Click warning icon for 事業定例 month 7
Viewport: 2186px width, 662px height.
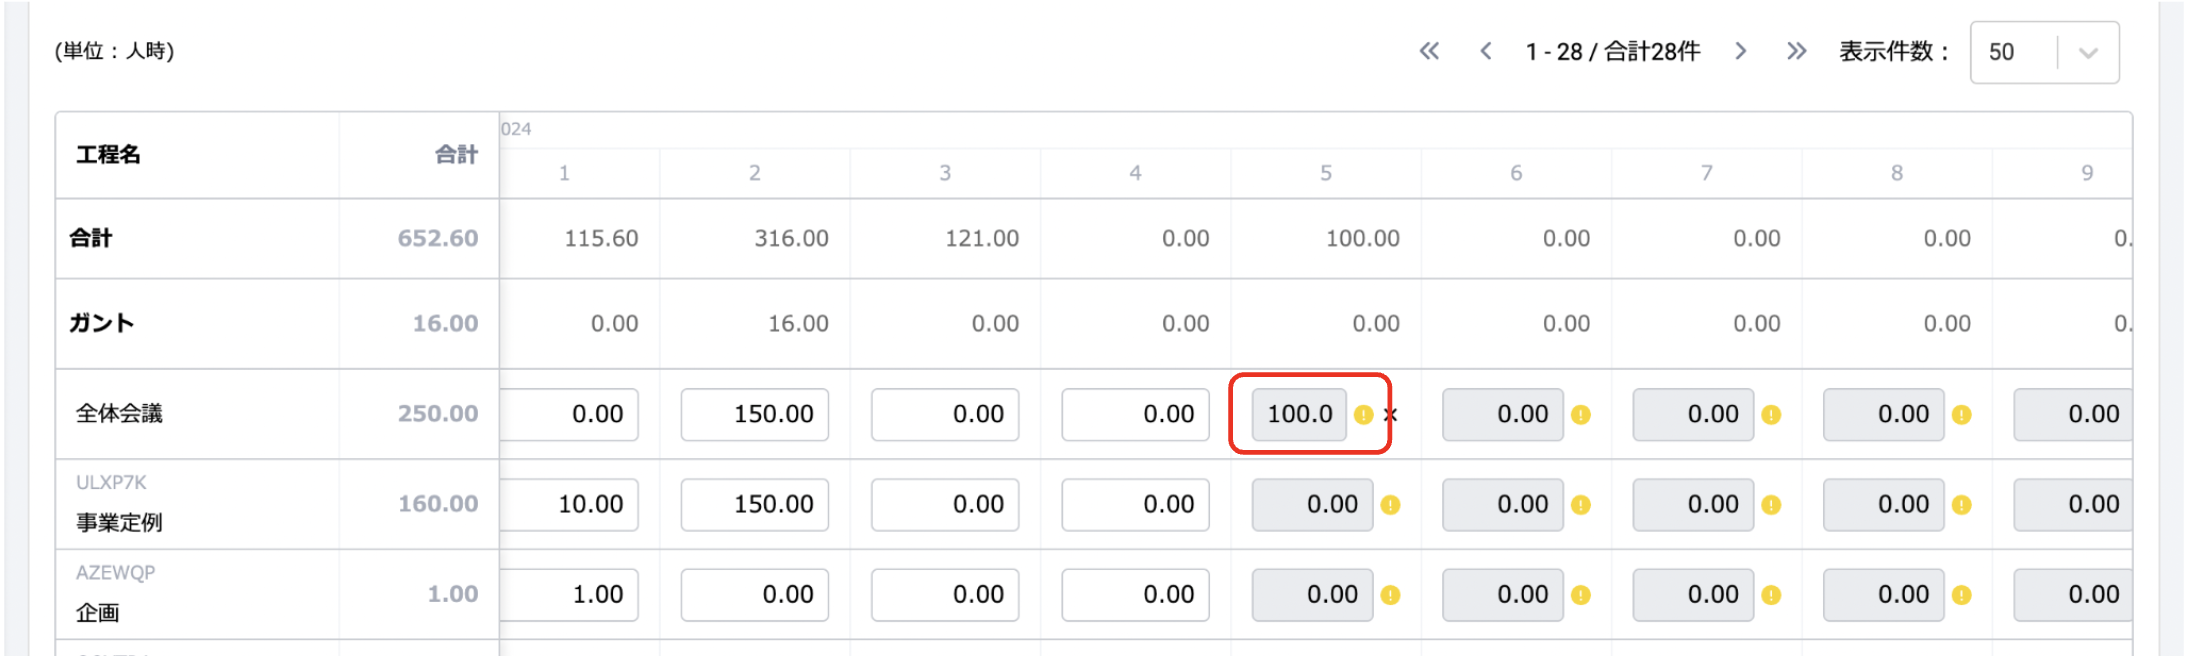point(1771,505)
